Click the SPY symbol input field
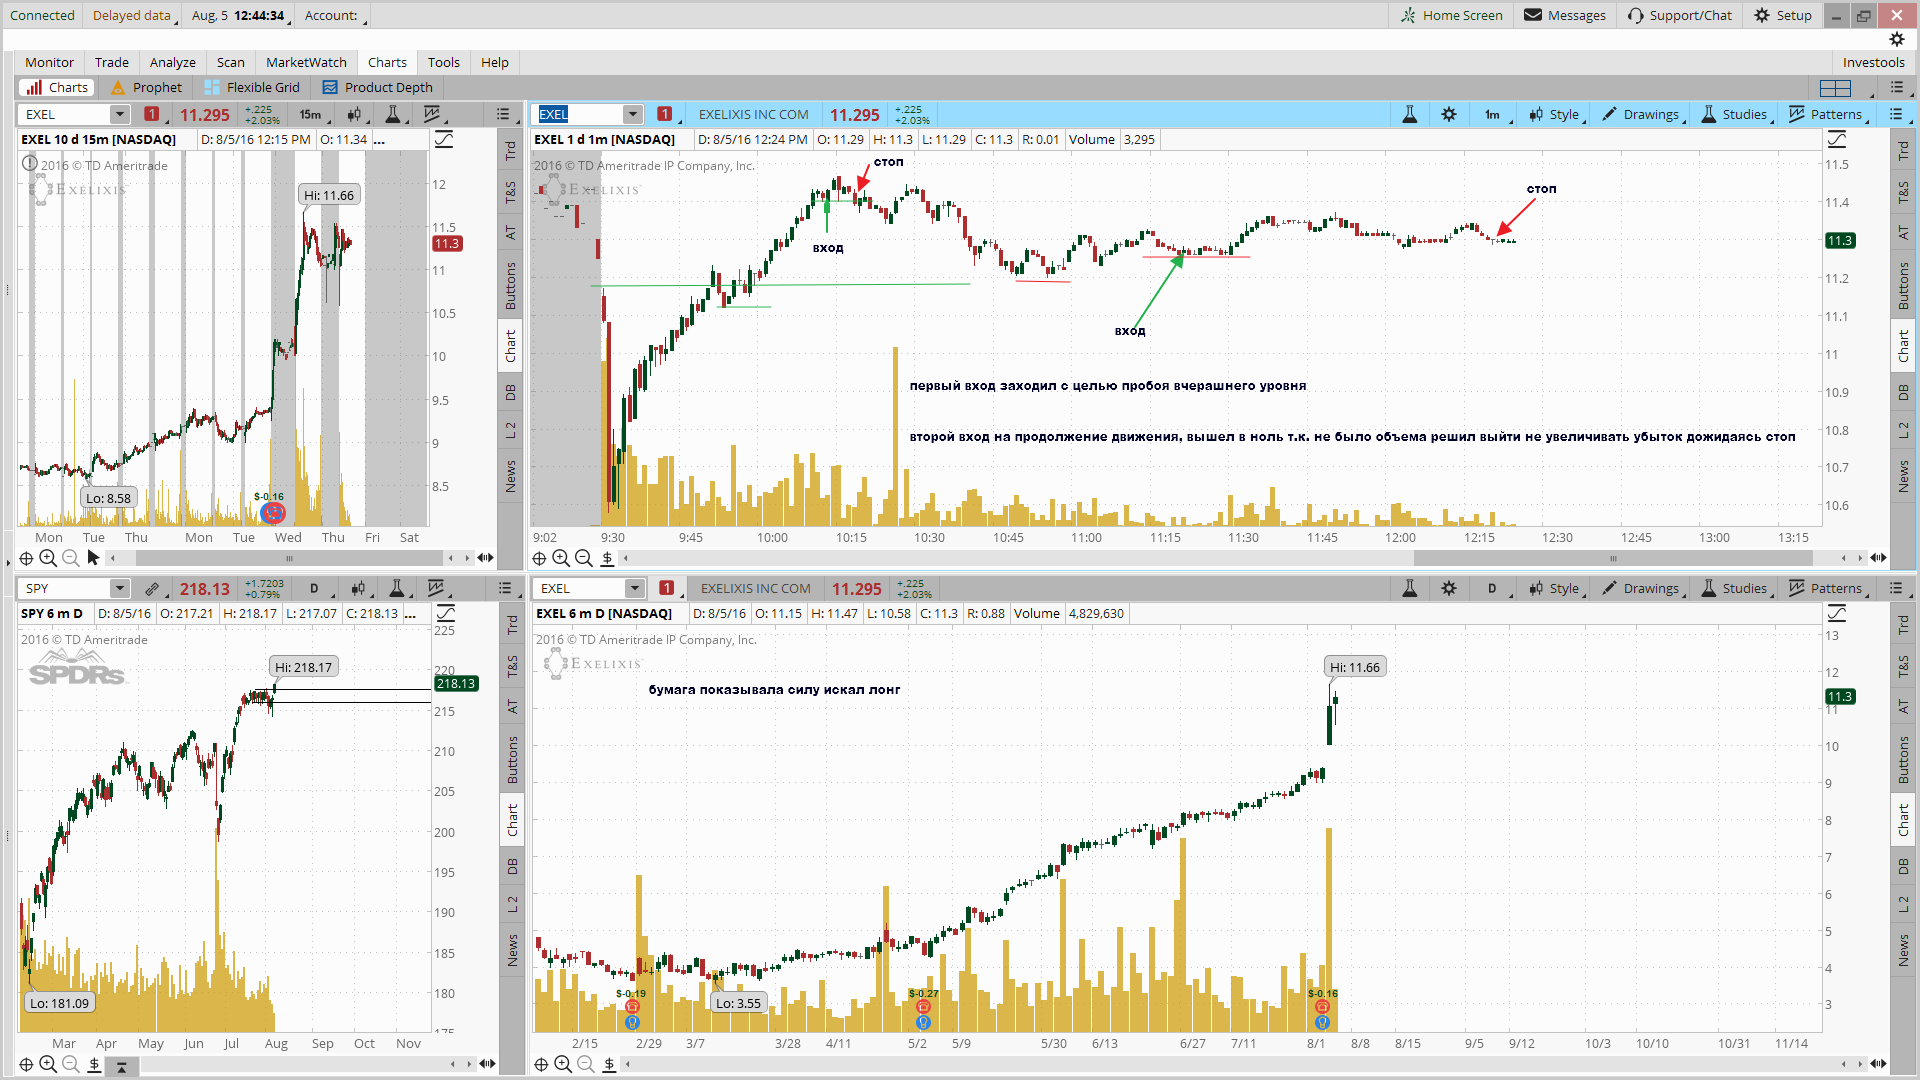This screenshot has width=1920, height=1080. point(65,589)
